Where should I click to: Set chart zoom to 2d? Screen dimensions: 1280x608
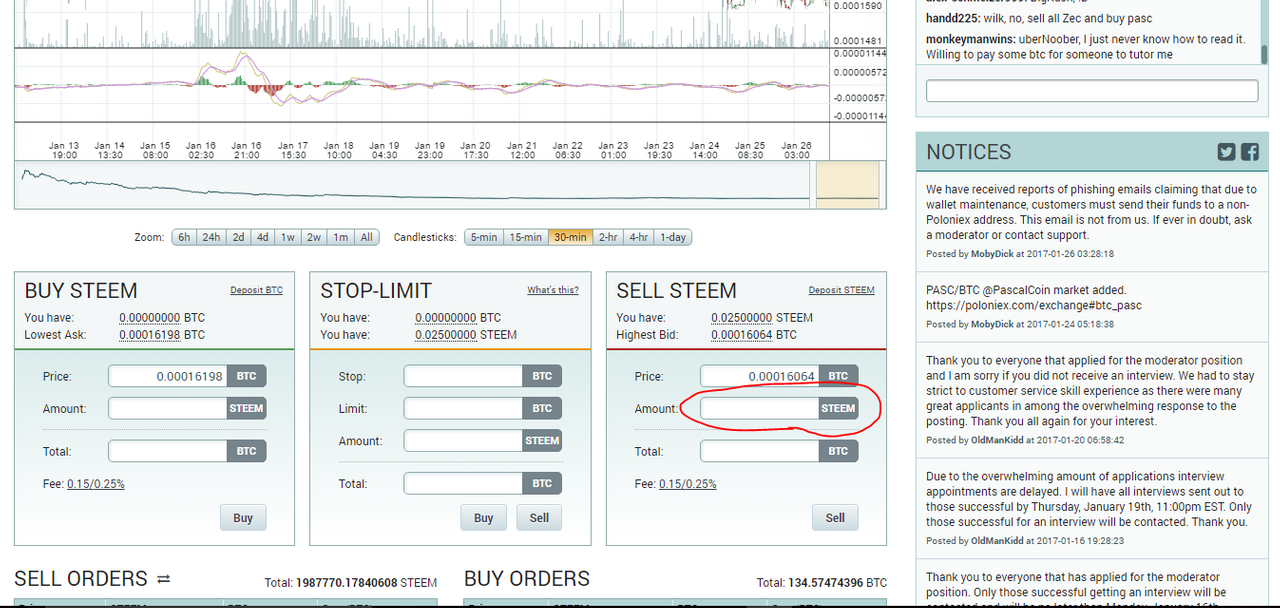point(238,237)
